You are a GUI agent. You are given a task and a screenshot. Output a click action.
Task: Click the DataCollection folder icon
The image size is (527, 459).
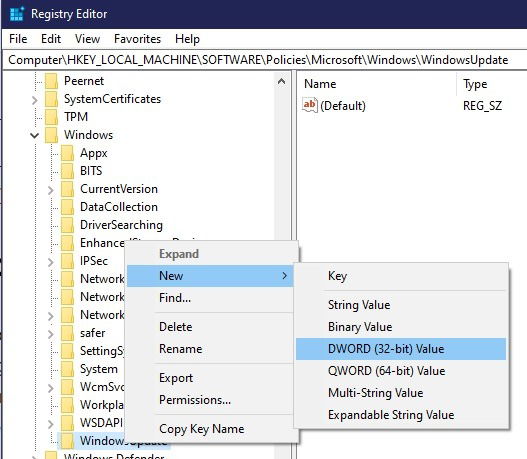click(x=67, y=207)
